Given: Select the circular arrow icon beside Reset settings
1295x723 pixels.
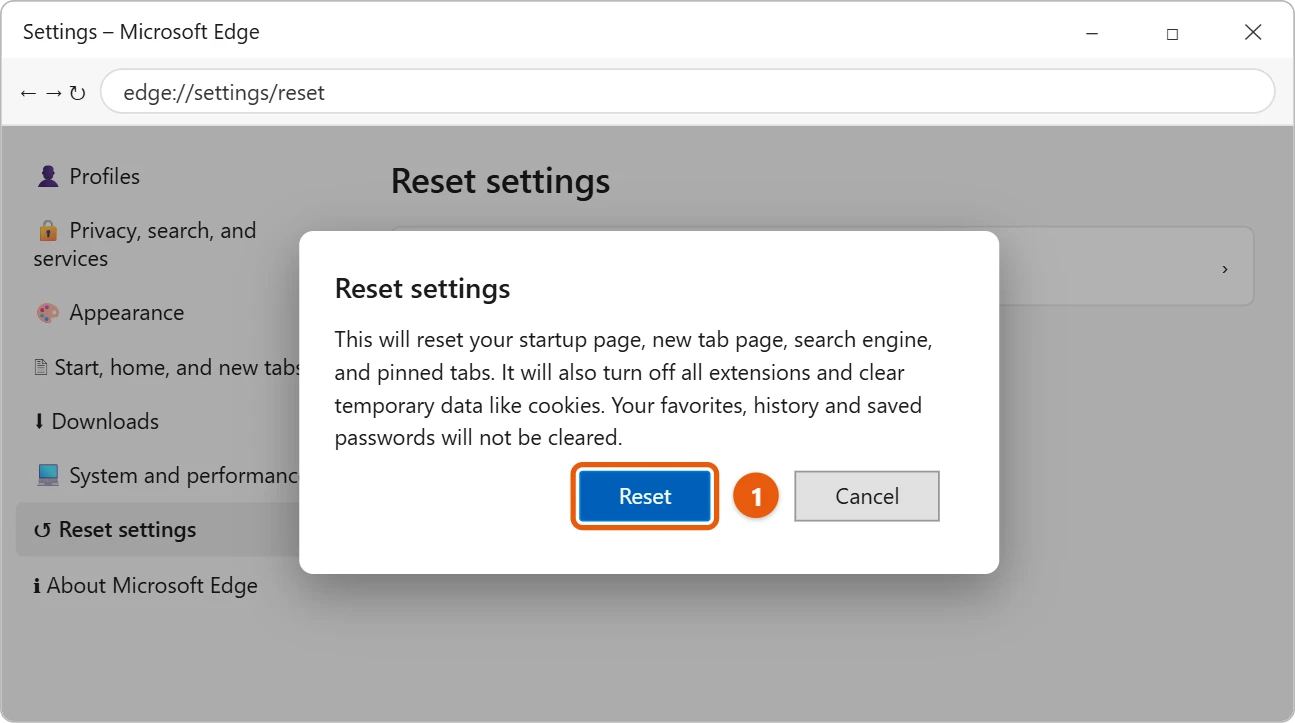Looking at the screenshot, I should pos(42,530).
